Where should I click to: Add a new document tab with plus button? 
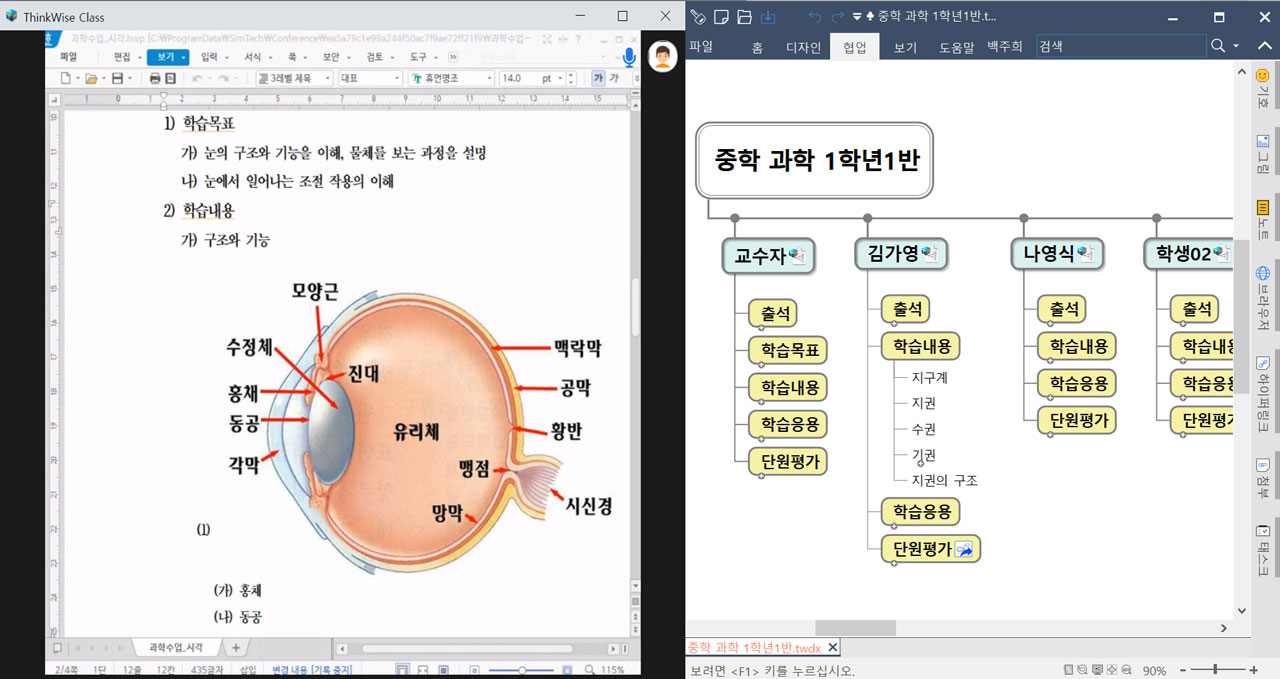coord(235,647)
